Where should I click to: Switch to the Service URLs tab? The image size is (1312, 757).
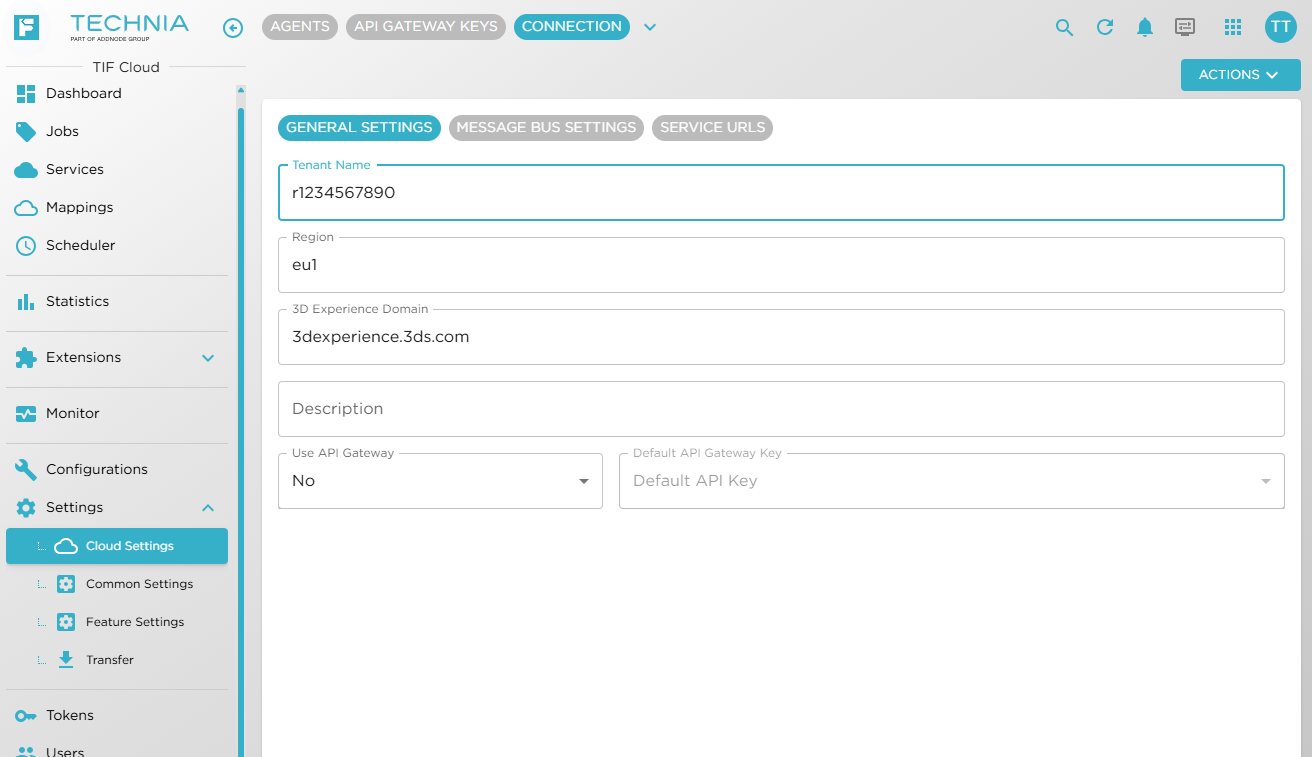coord(712,128)
